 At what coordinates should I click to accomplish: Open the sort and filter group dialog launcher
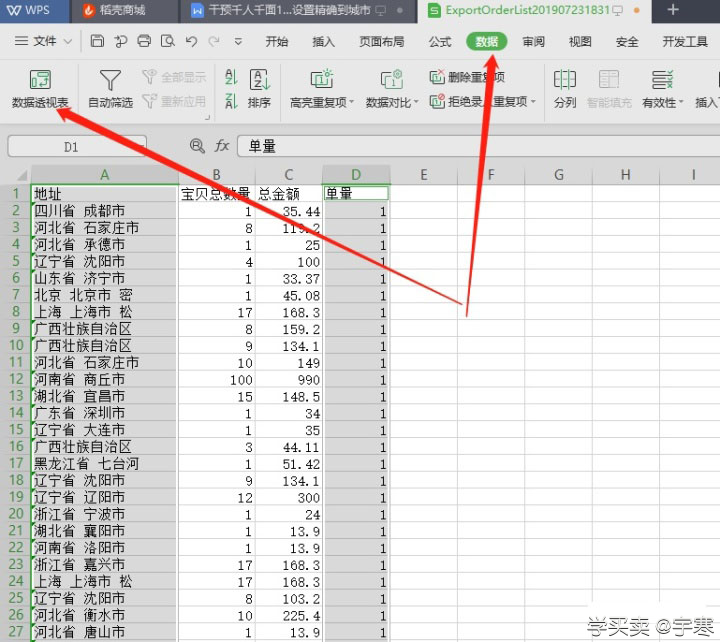[x=208, y=117]
